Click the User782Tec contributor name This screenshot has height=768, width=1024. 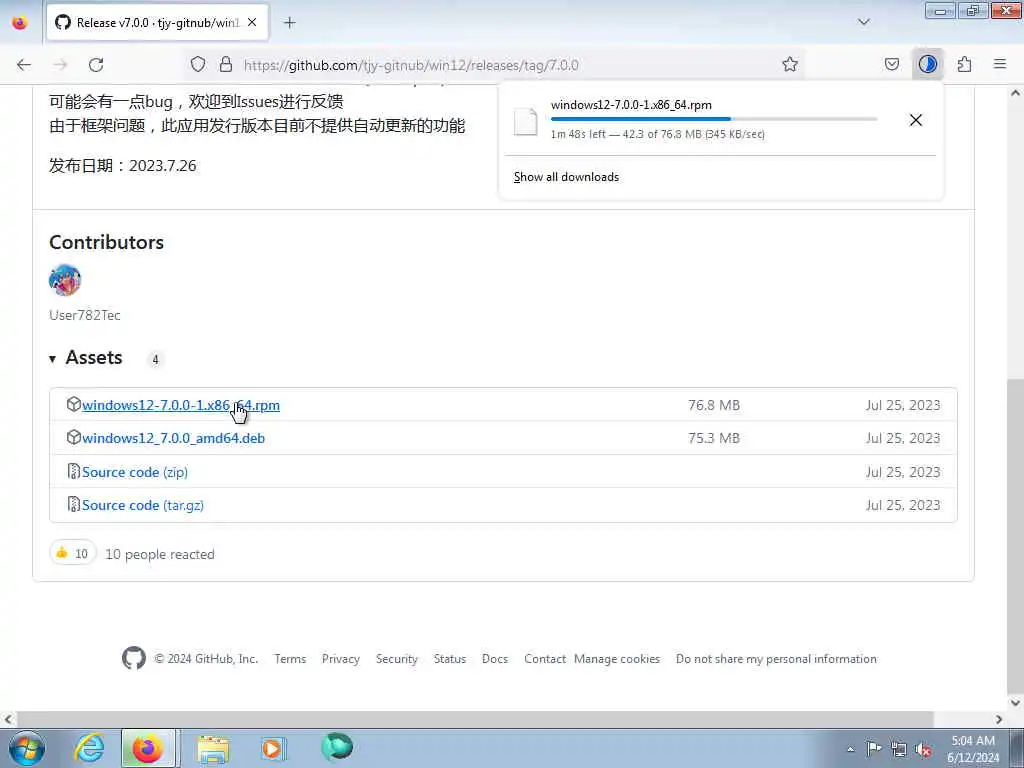[x=85, y=315]
